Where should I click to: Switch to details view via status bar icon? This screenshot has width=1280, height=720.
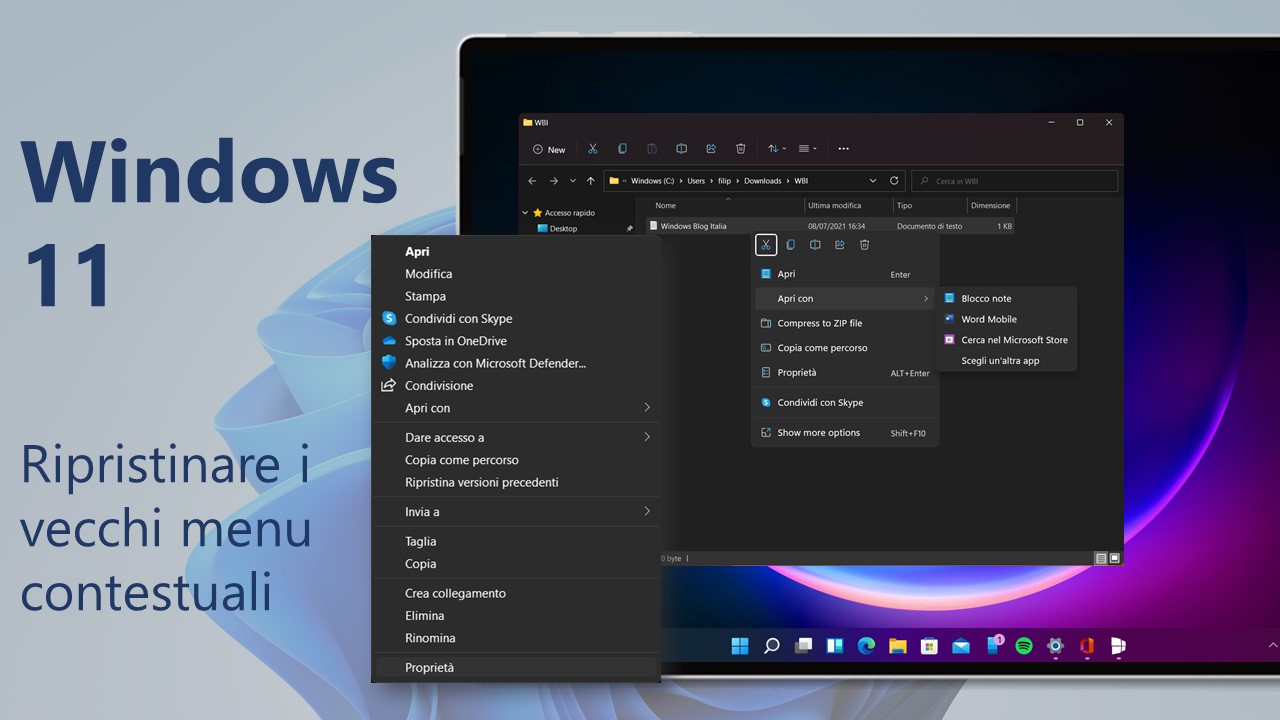(1101, 558)
